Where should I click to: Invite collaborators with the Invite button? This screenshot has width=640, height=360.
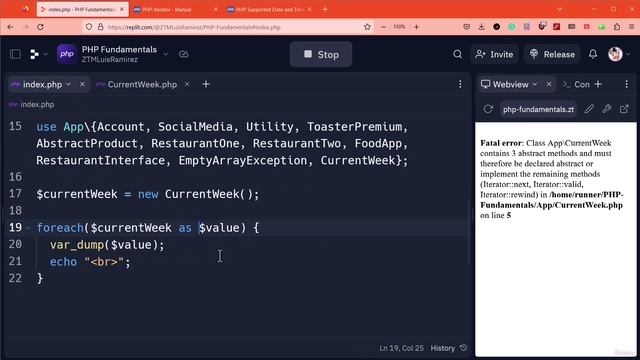tap(494, 54)
